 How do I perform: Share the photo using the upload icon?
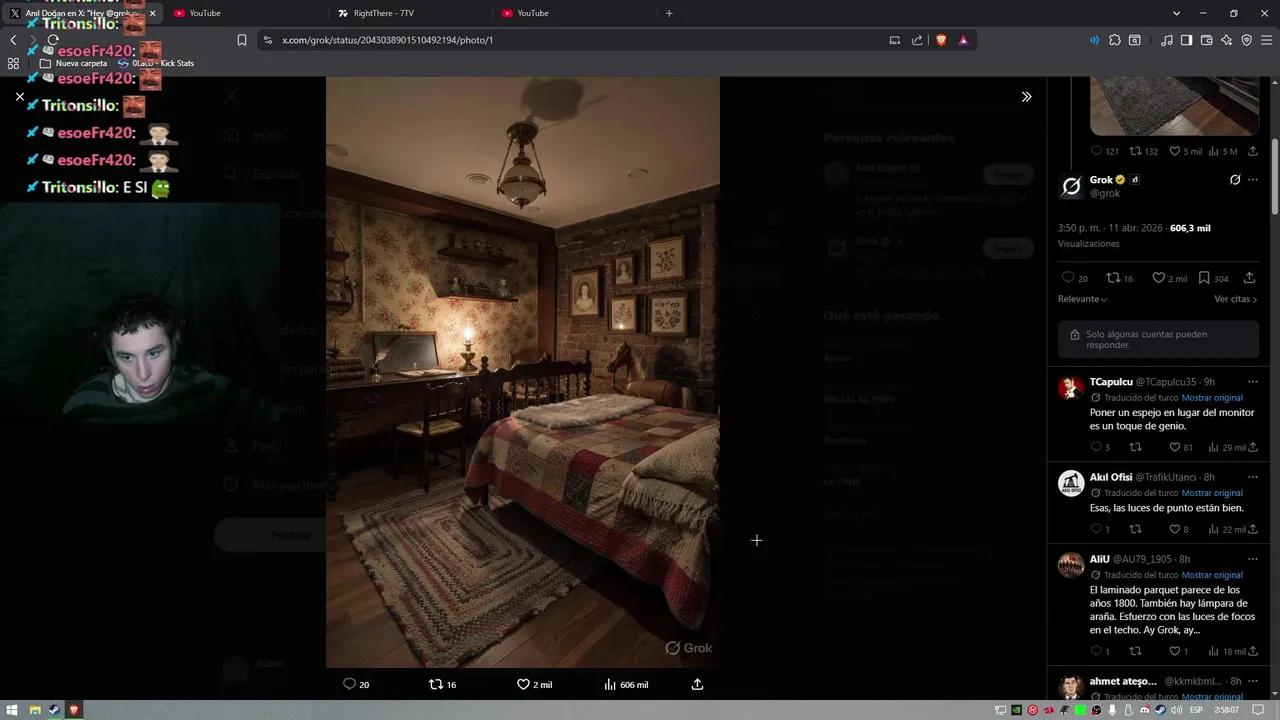coord(697,684)
